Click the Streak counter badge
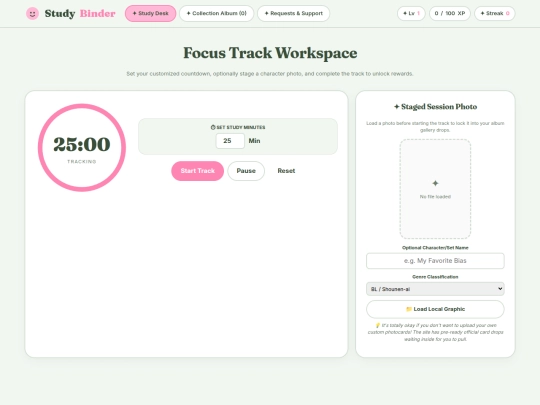540x405 pixels. coord(495,13)
